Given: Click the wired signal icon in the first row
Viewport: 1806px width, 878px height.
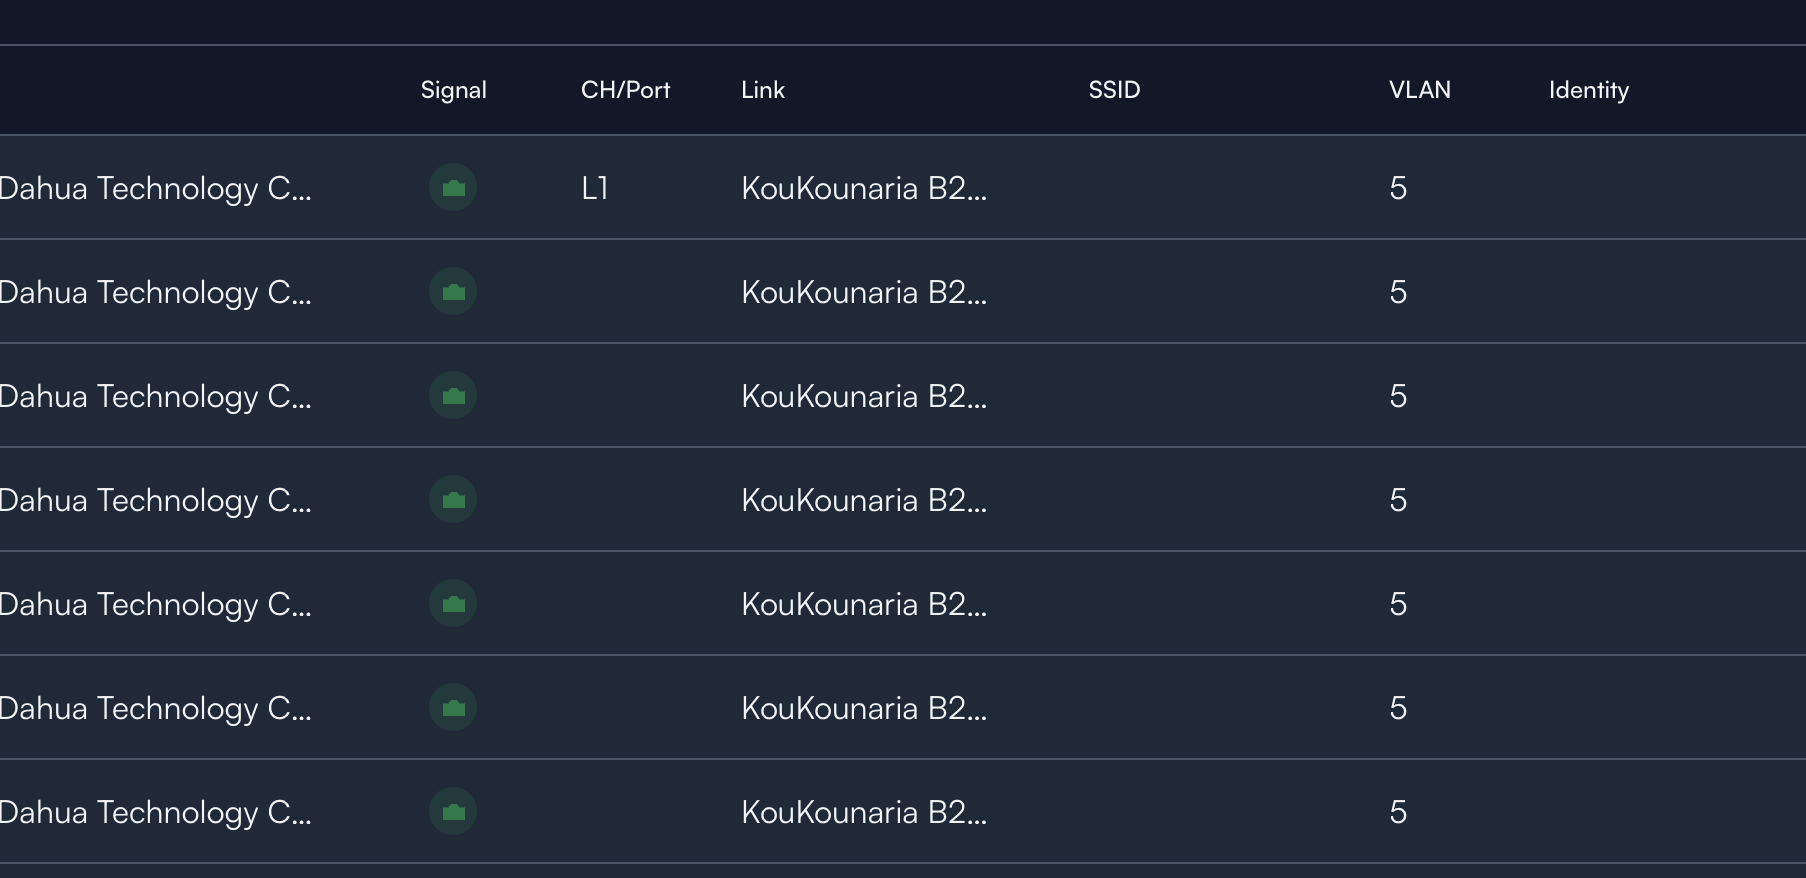Looking at the screenshot, I should tap(453, 188).
